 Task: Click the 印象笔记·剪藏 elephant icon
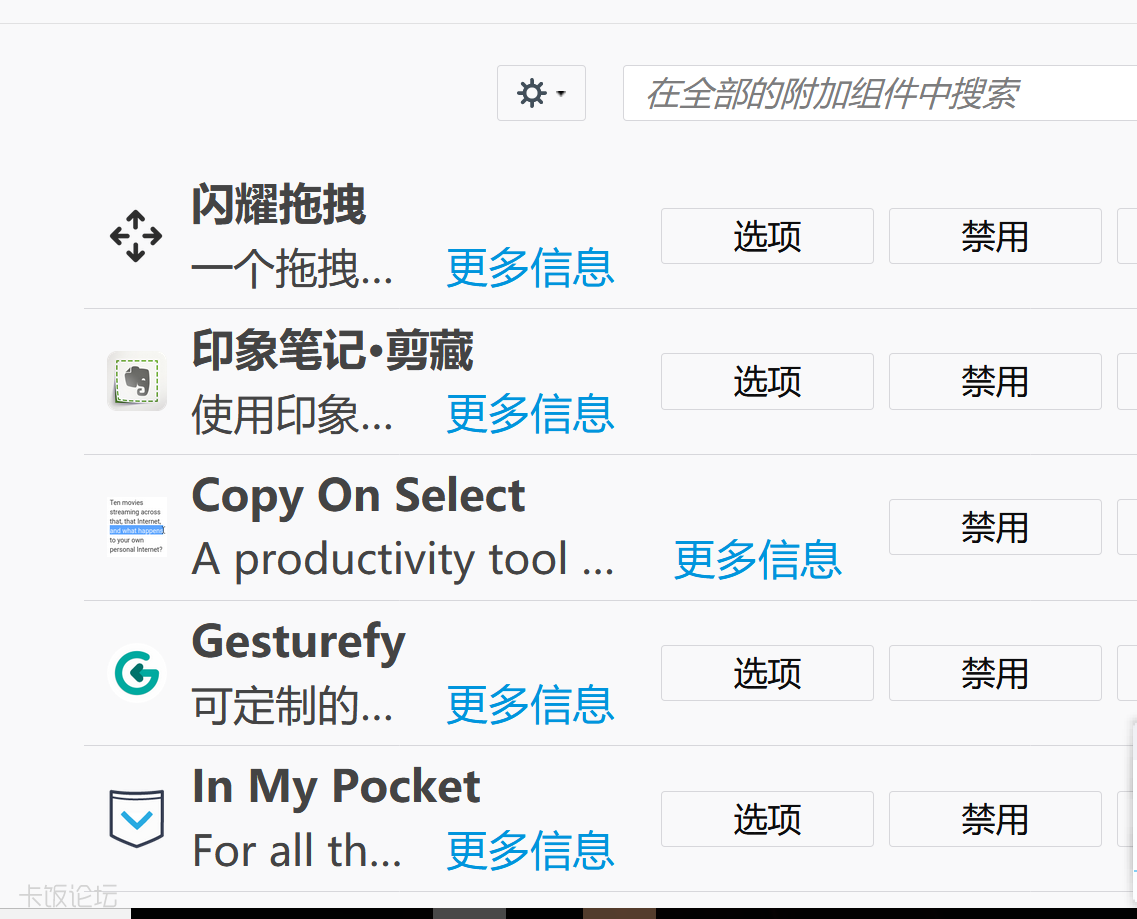coord(137,381)
